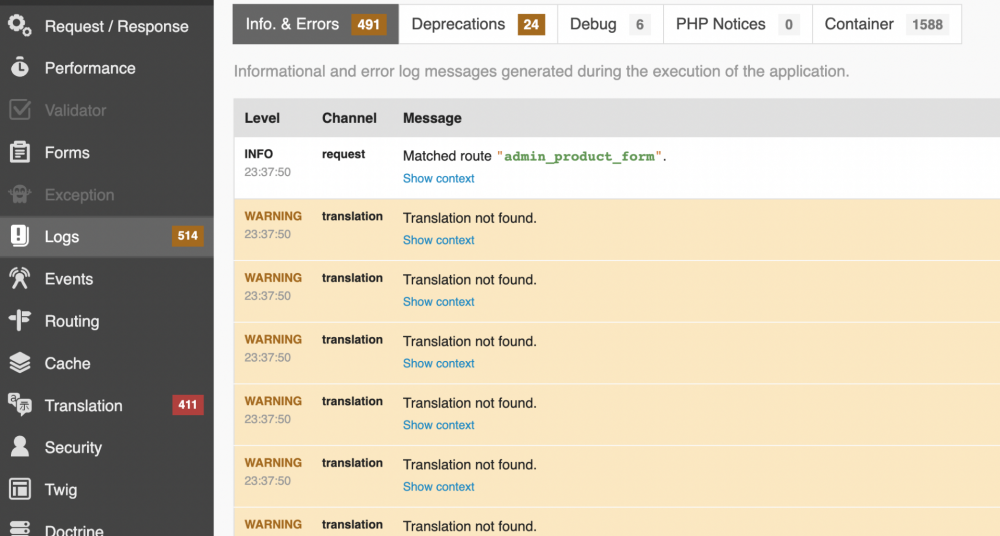Click the Routing signpost icon

coord(20,321)
